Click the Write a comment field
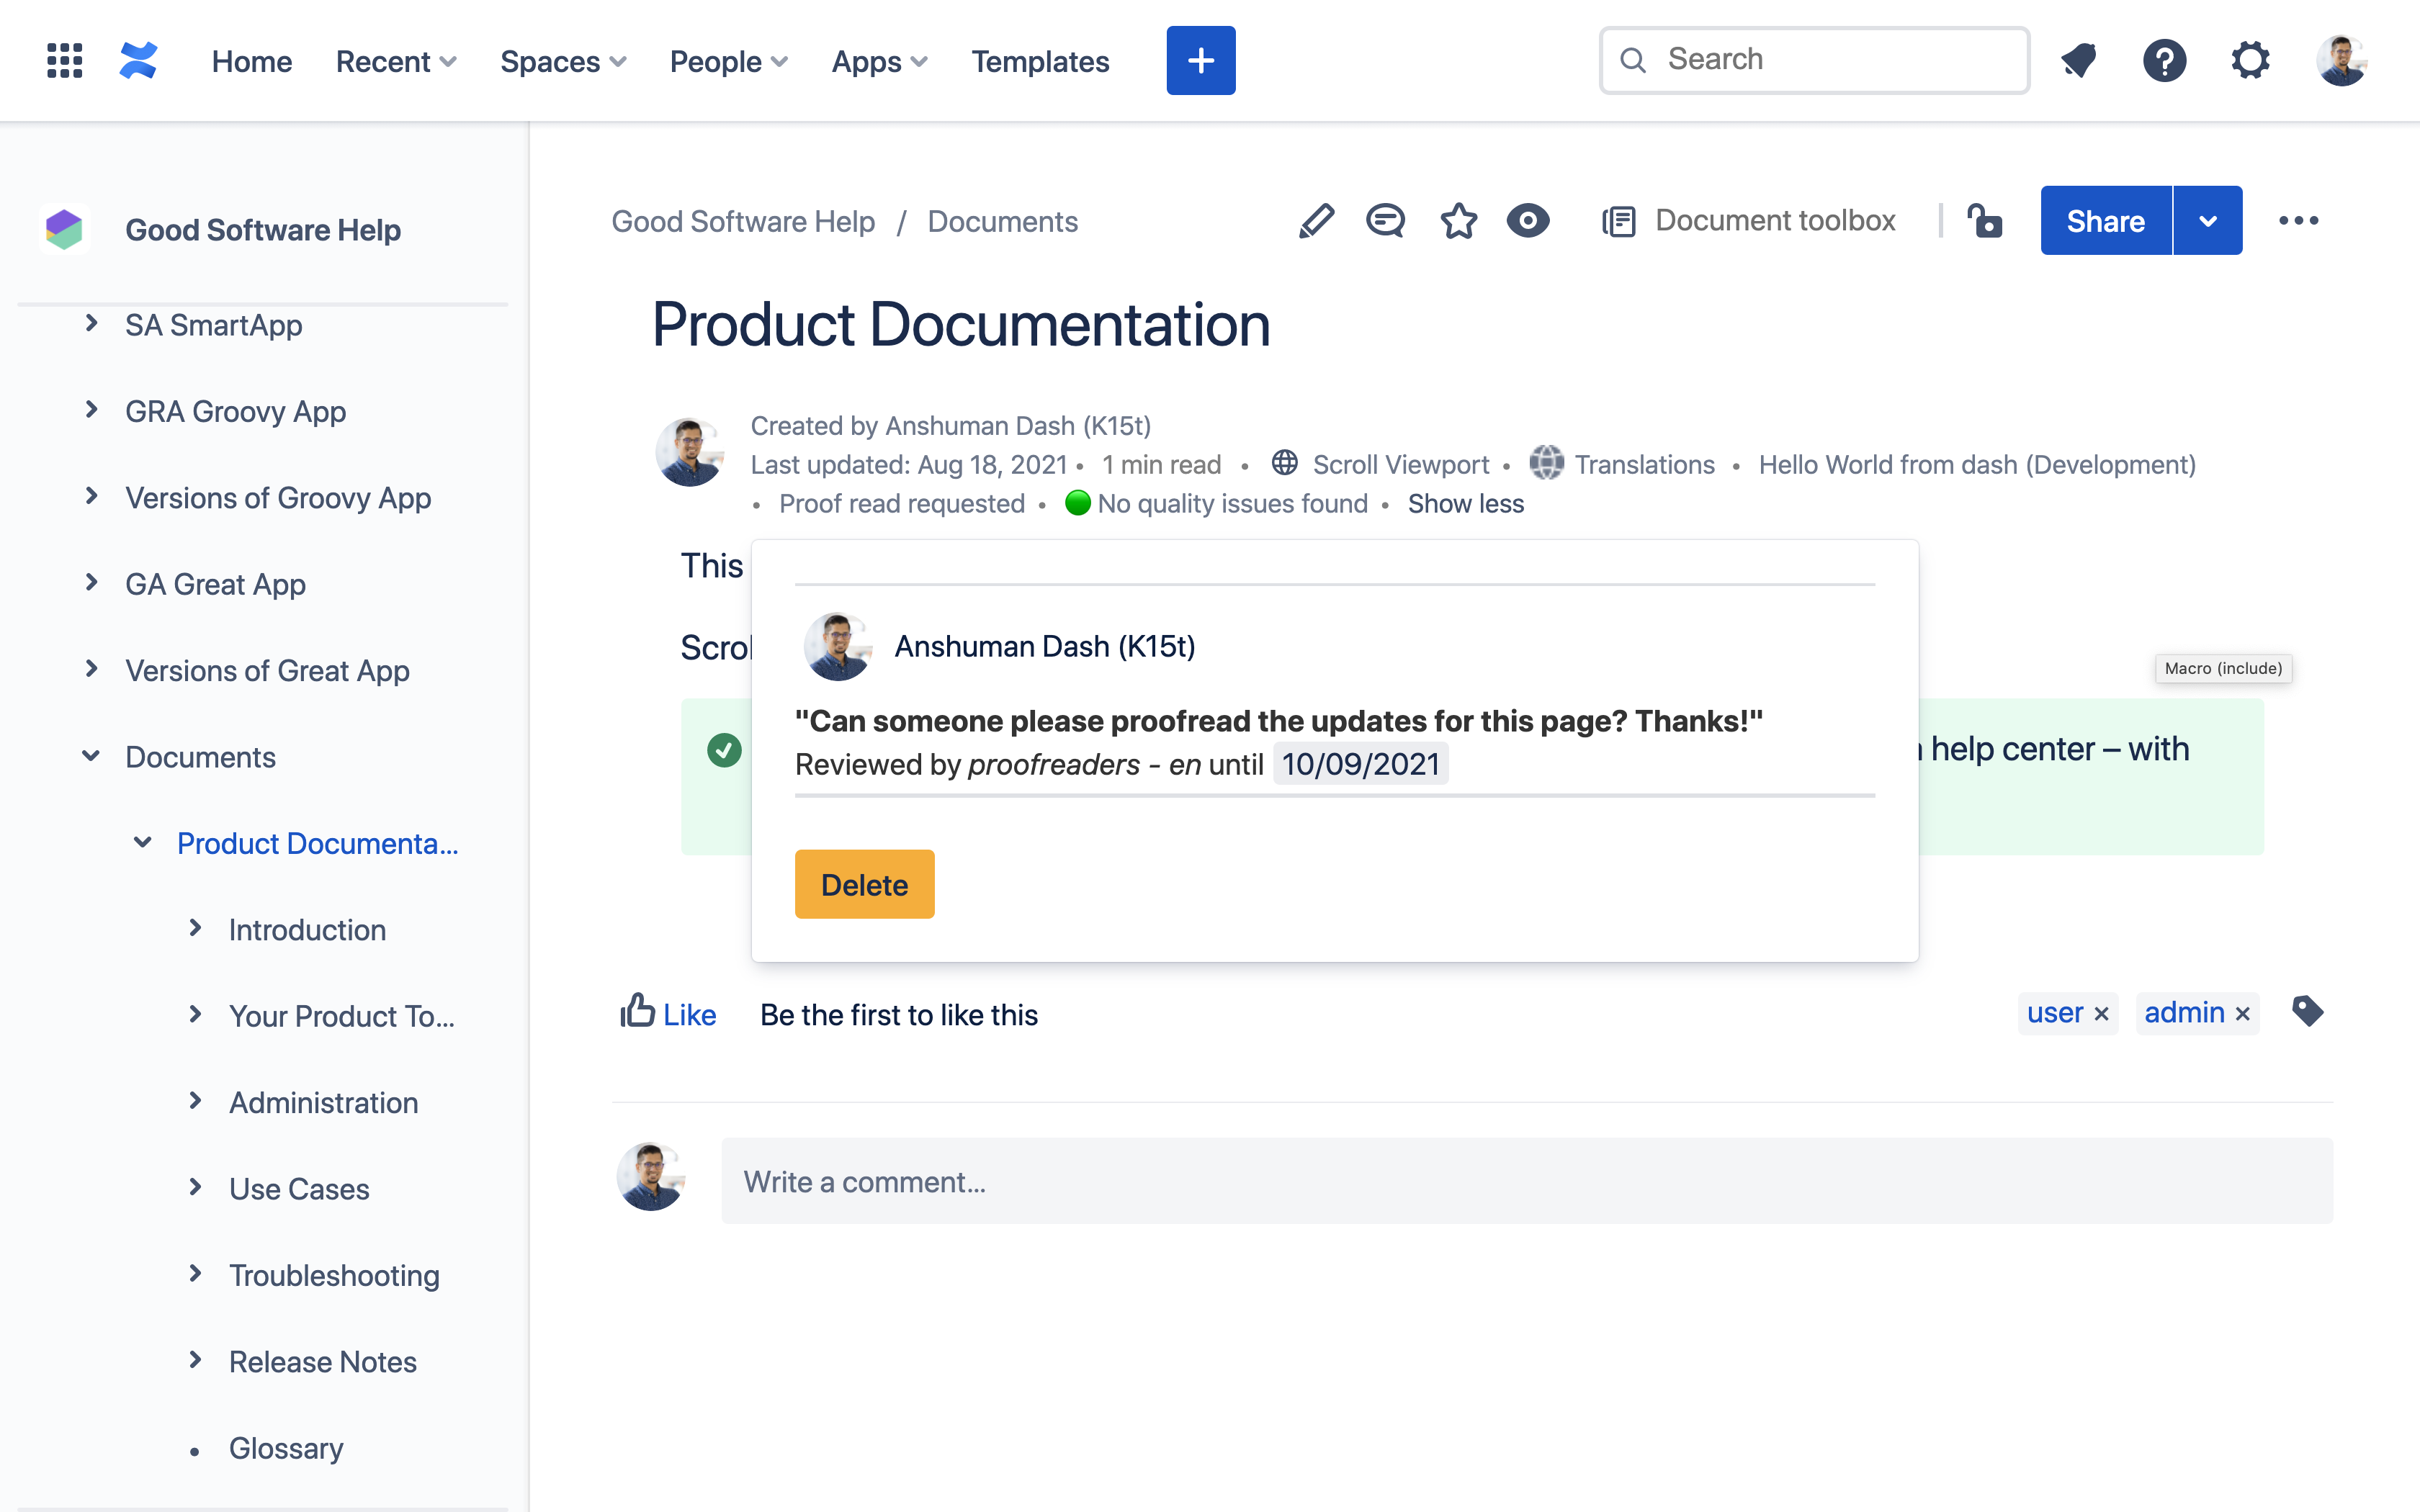Screen dimensions: 2420x1512 click(x=1526, y=1181)
